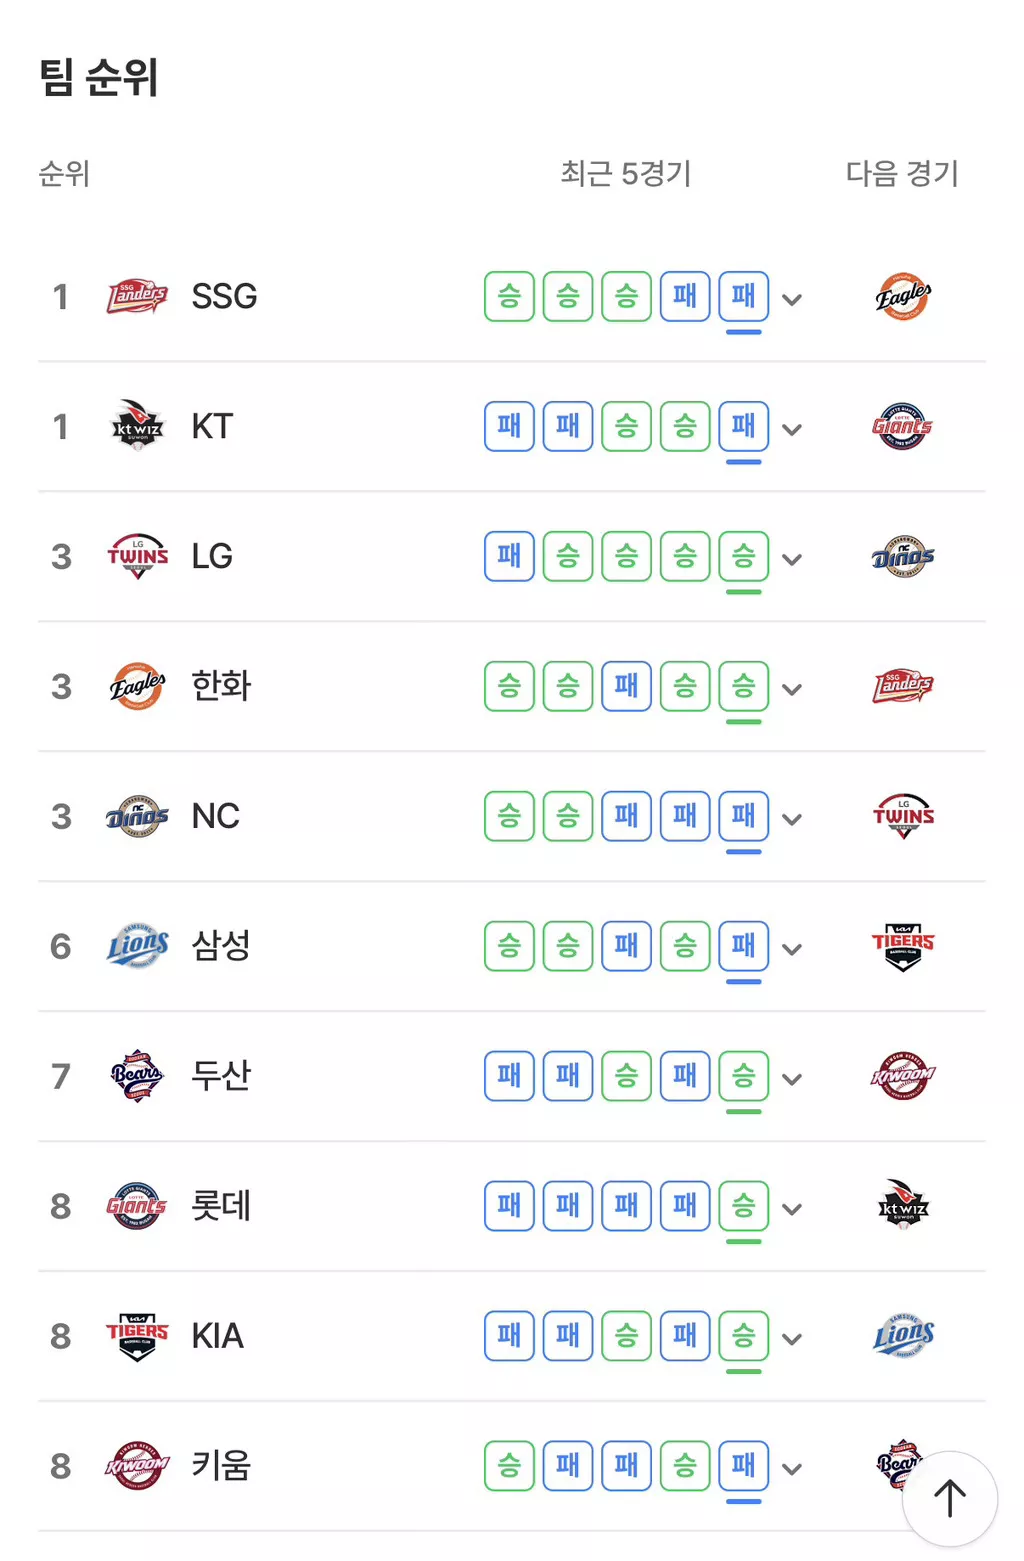Select SSG's underlined latest 패 result badge
This screenshot has width=1024, height=1561.
pos(743,296)
